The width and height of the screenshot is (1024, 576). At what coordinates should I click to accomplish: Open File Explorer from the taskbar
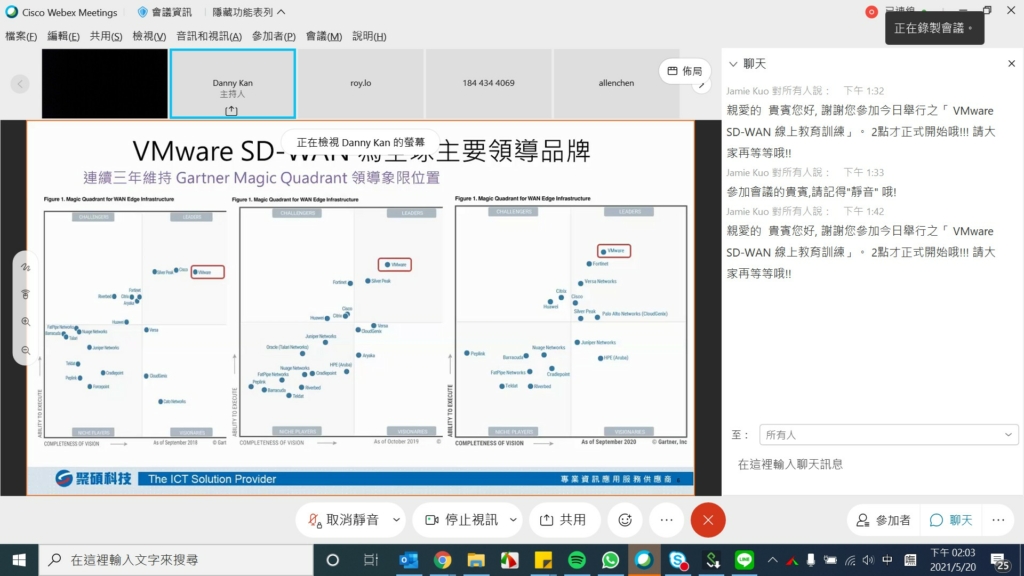coord(476,560)
